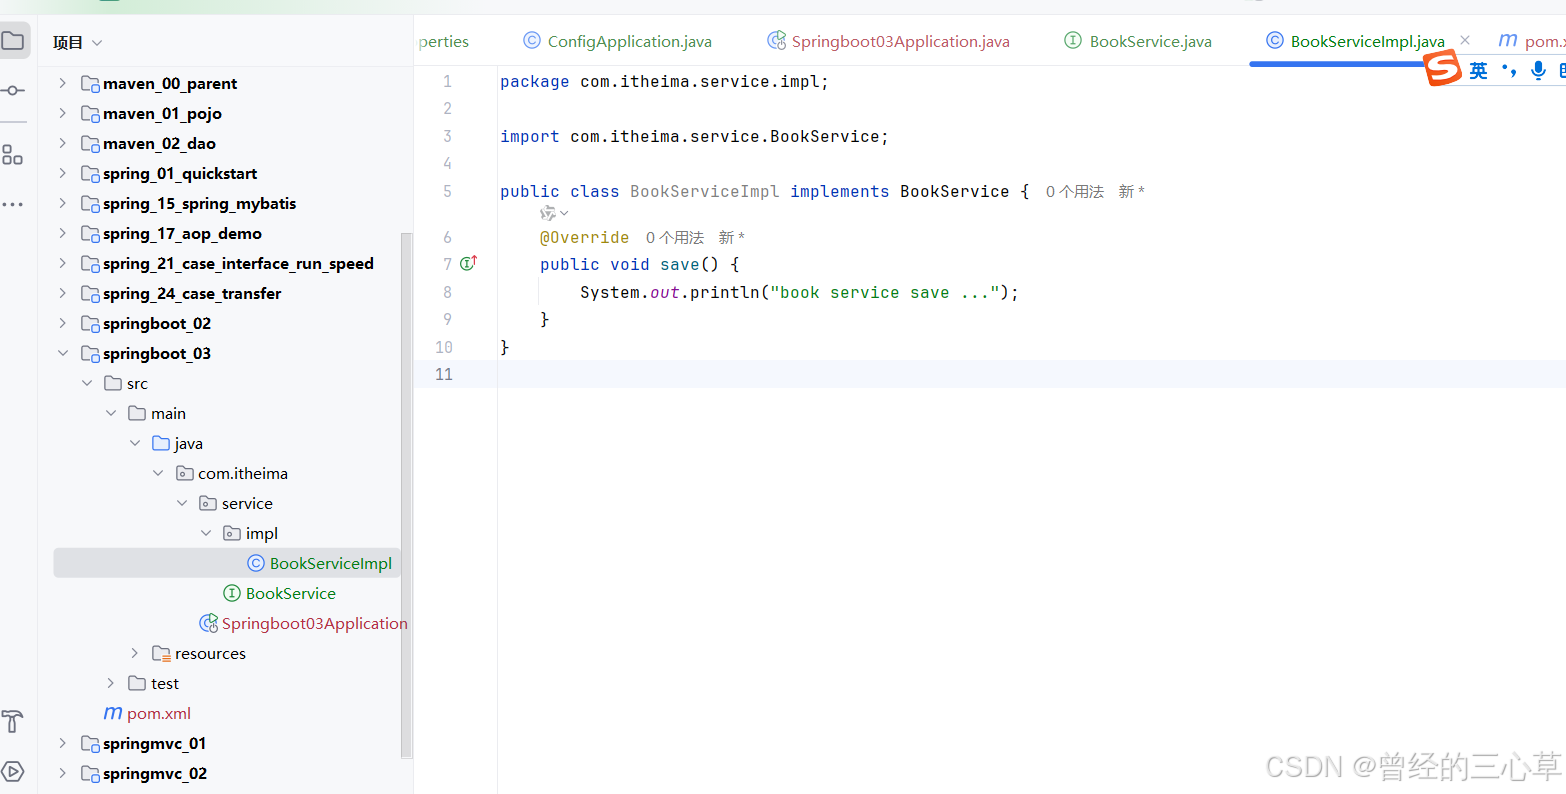Switch to the pom.xml editor tab

pos(1532,41)
